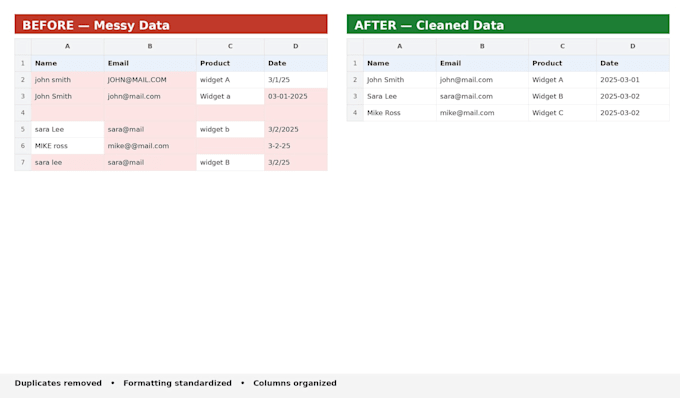The height and width of the screenshot is (398, 680).
Task: Select lowercase 'sara lee' in BEFORE row 7
Action: pyautogui.click(x=68, y=162)
